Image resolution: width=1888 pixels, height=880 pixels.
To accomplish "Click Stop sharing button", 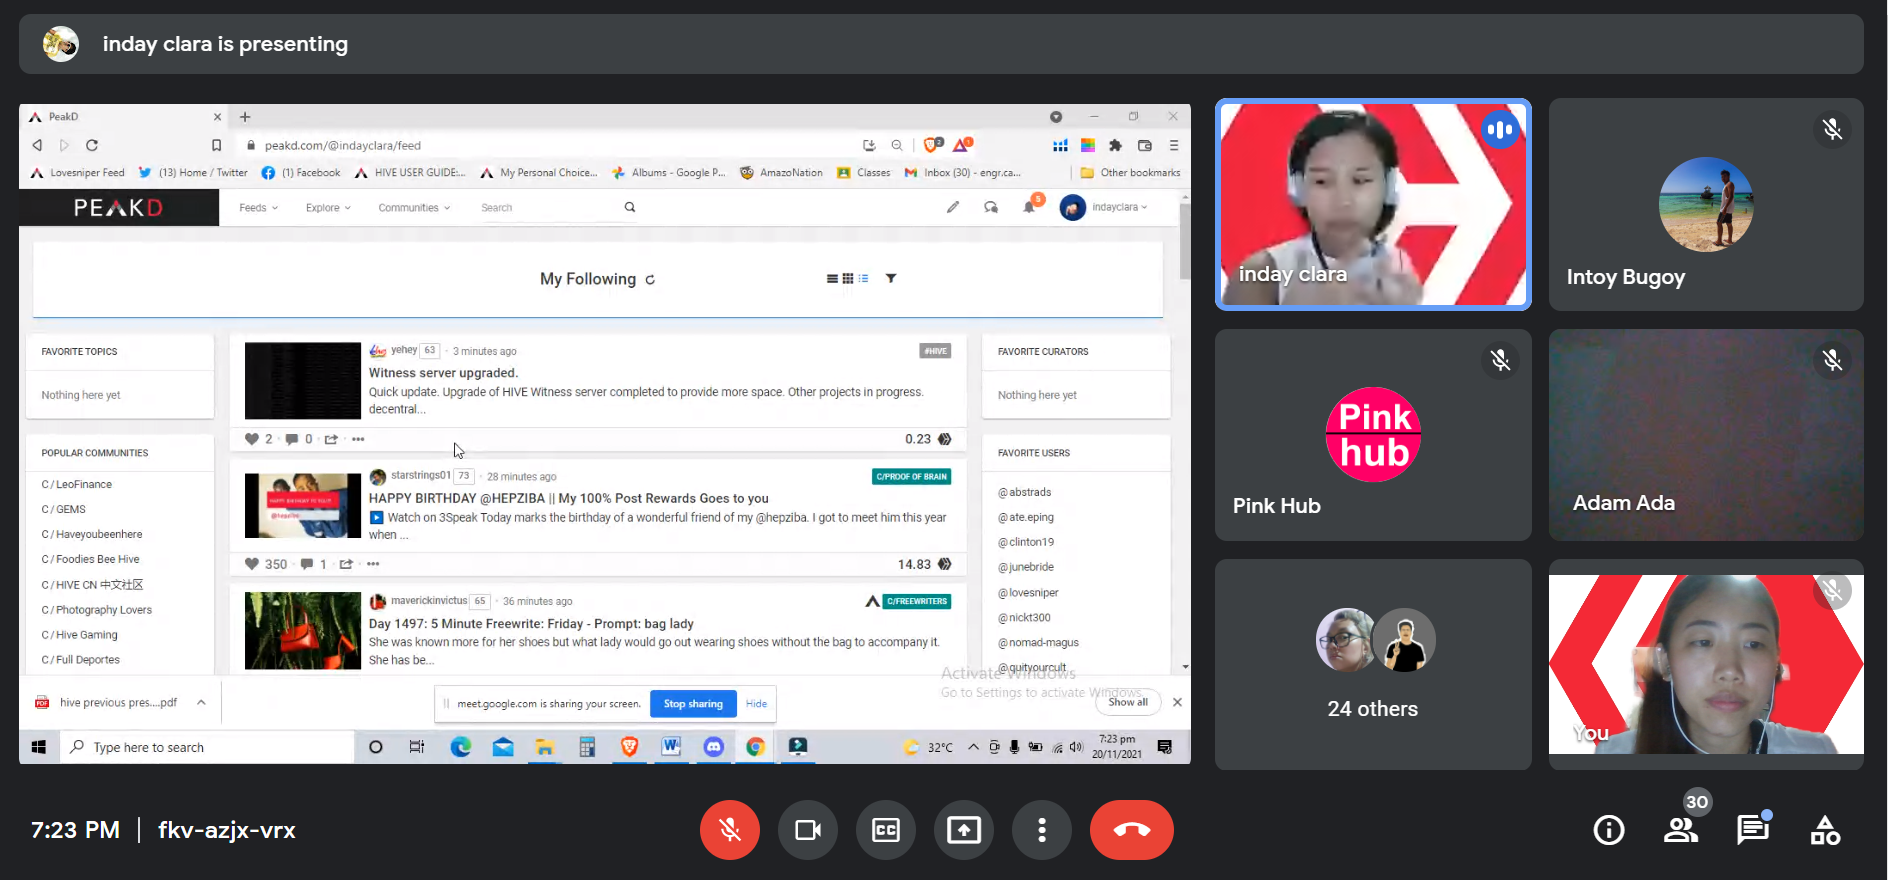I will (693, 704).
